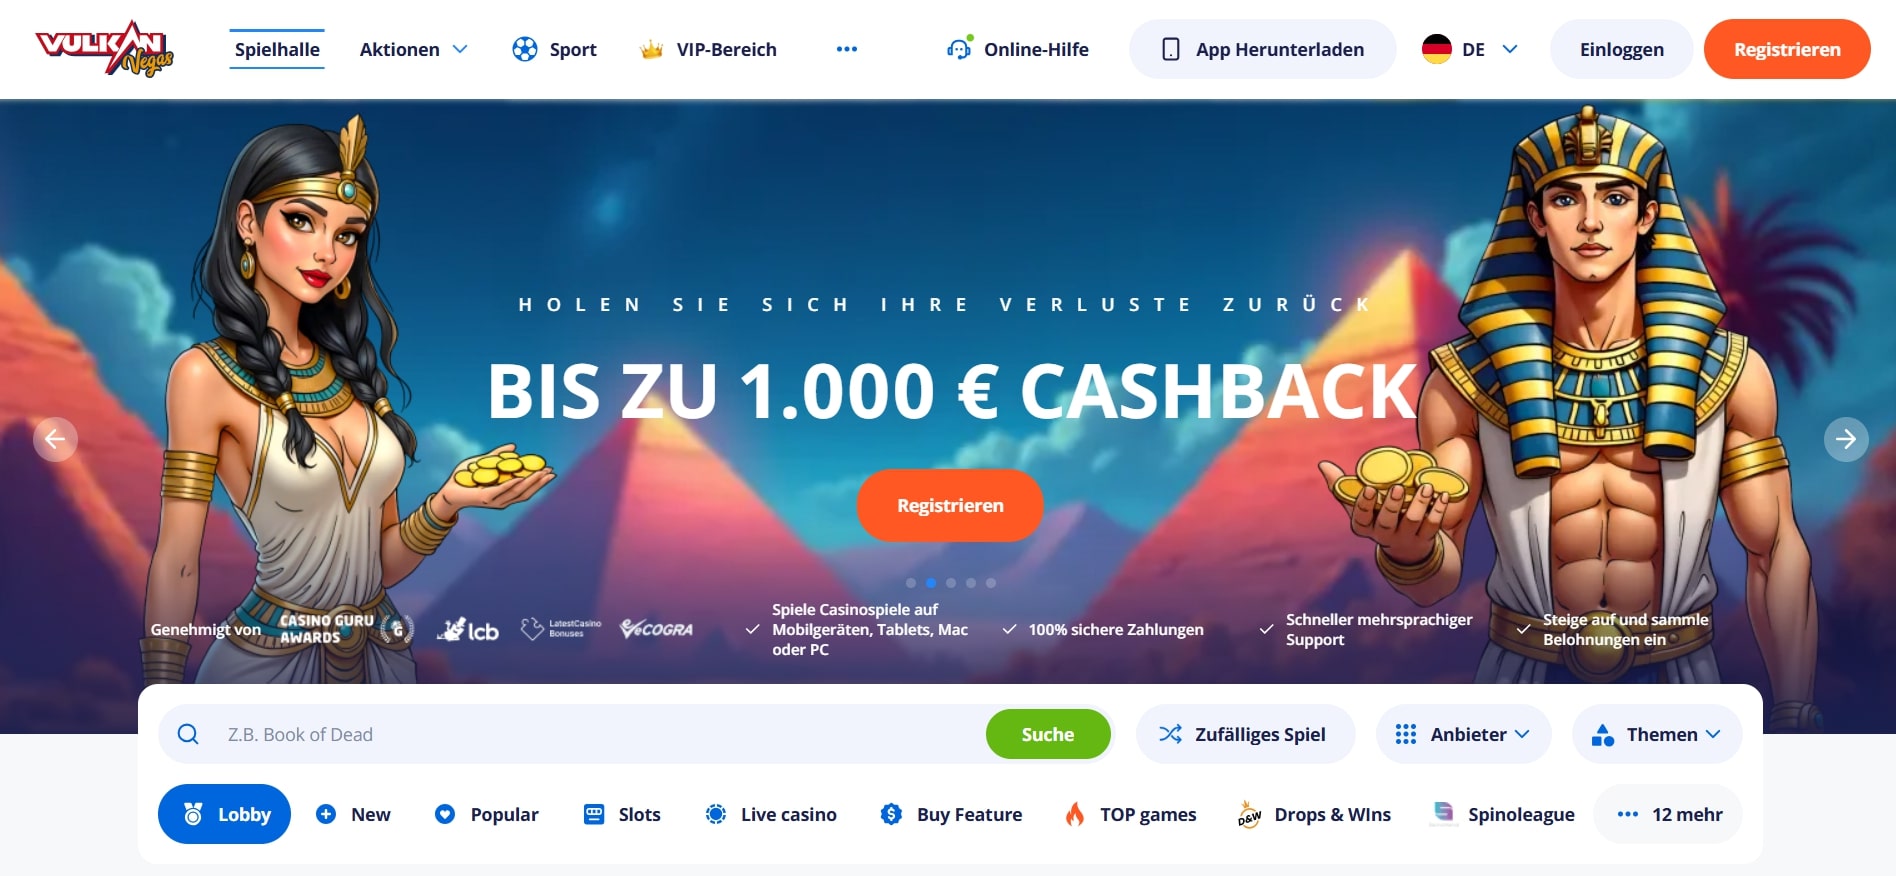
Task: Click the Online-Hilfe headset icon
Action: (960, 47)
